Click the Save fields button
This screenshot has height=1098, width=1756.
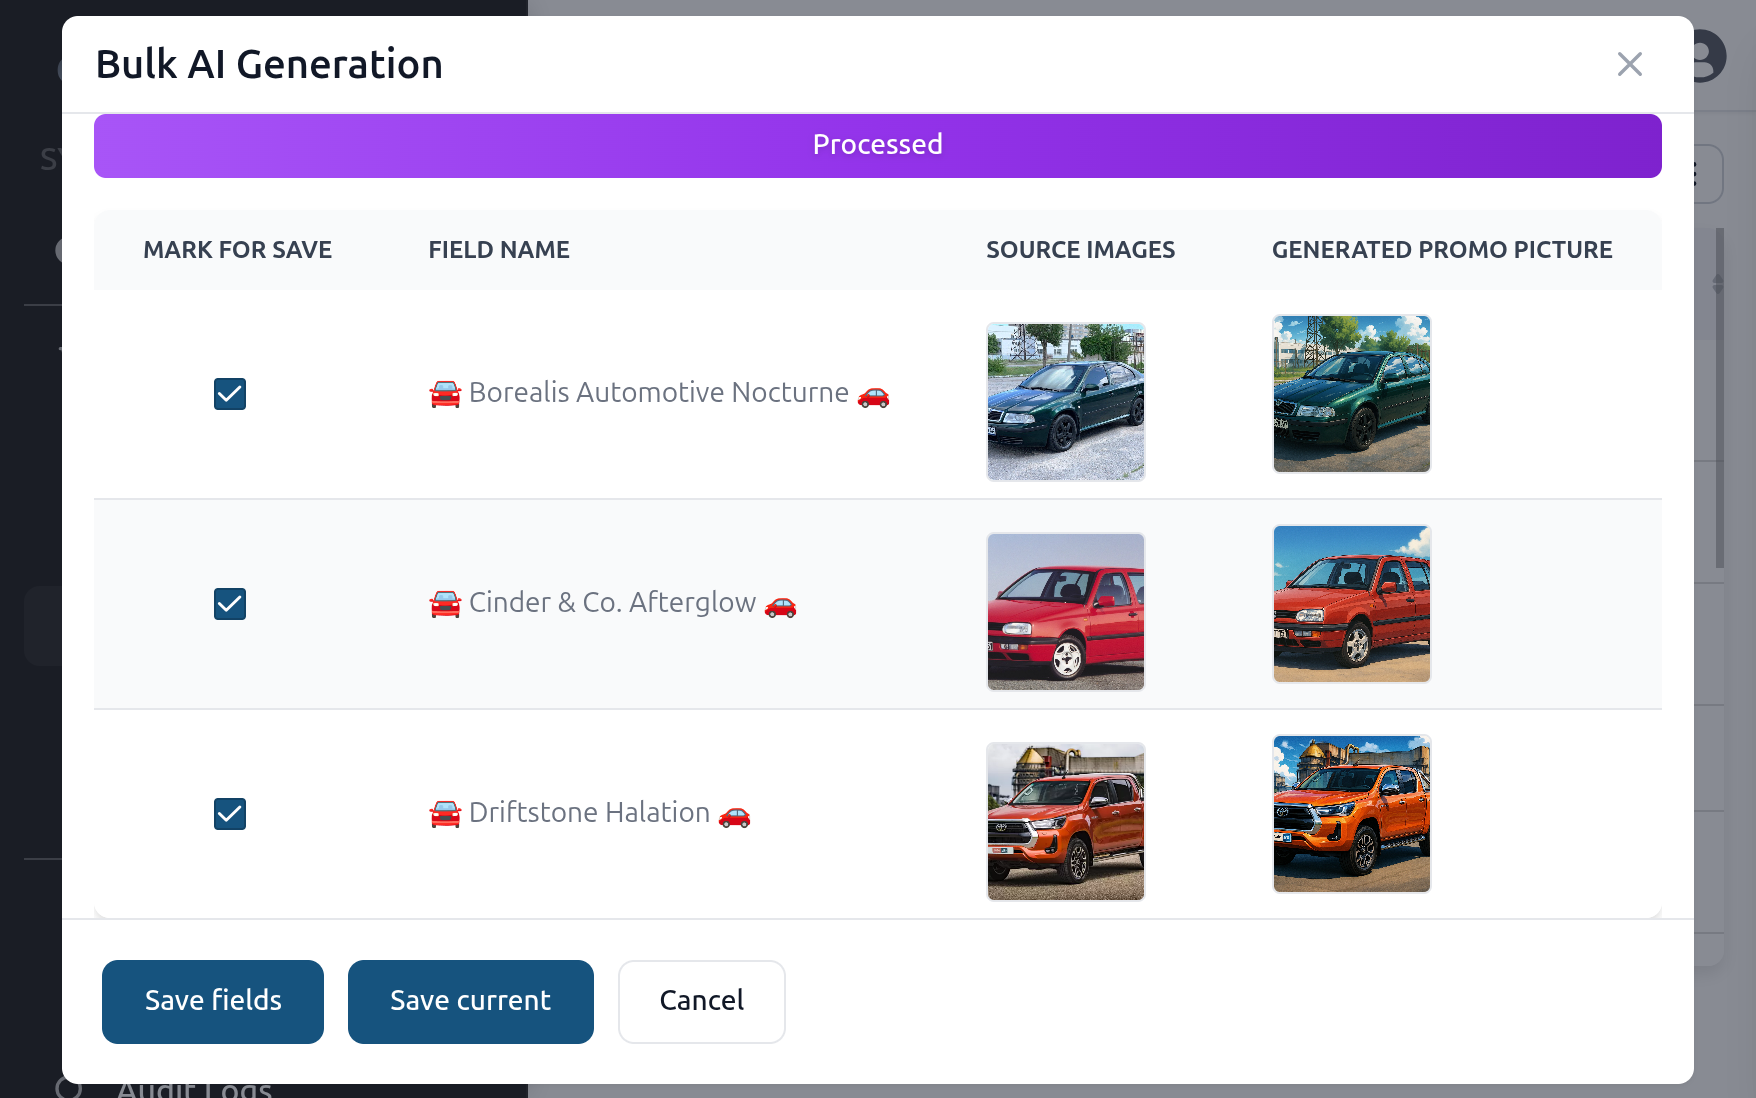(212, 1001)
